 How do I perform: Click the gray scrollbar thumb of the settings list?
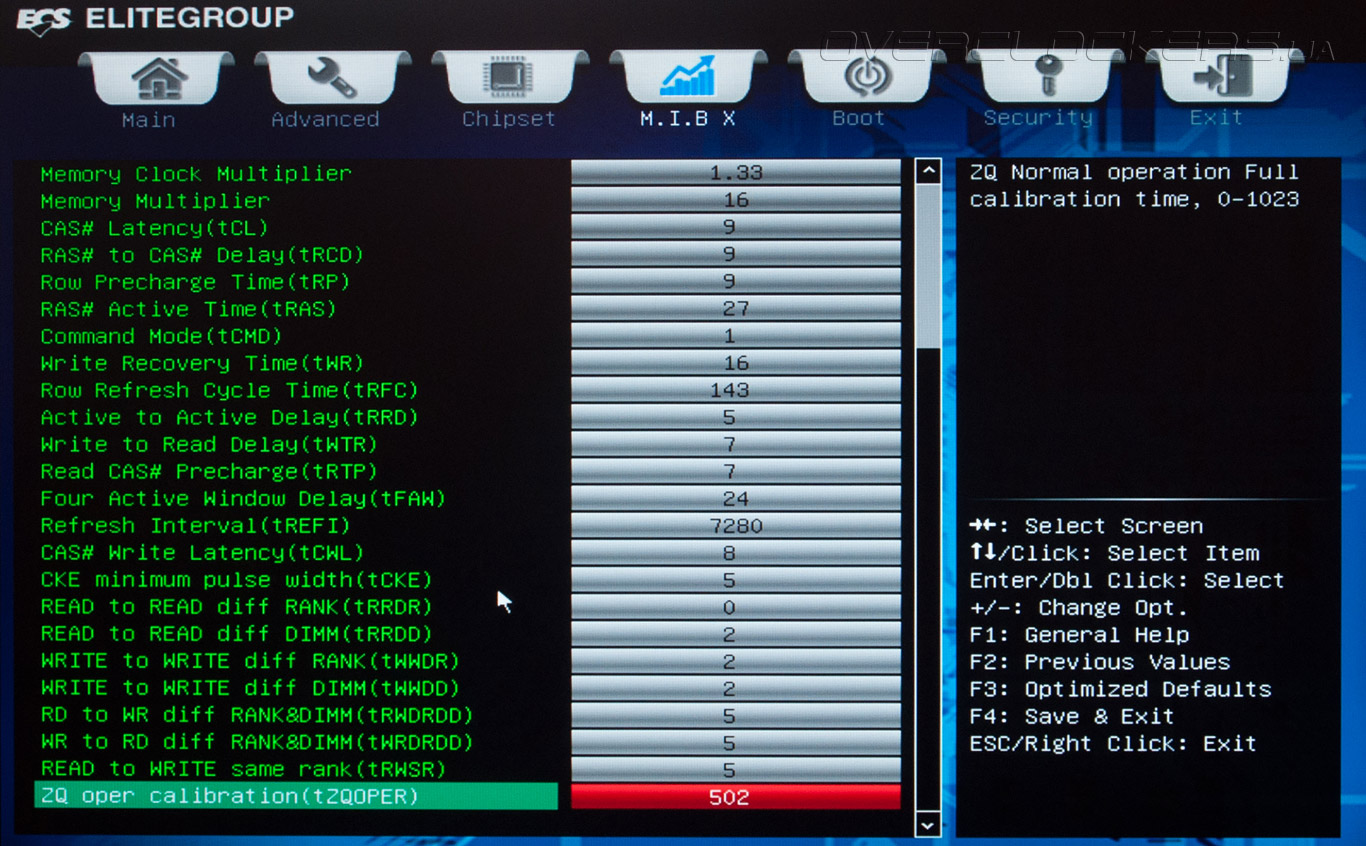928,266
